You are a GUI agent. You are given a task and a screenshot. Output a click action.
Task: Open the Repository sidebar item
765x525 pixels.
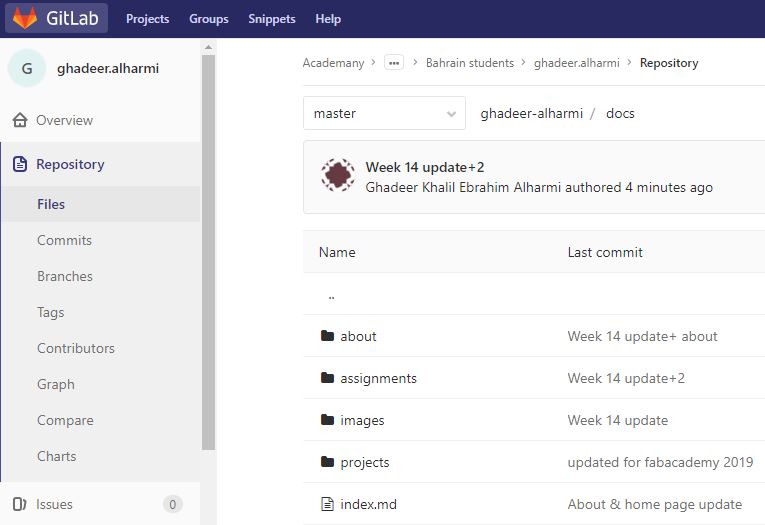(100, 164)
